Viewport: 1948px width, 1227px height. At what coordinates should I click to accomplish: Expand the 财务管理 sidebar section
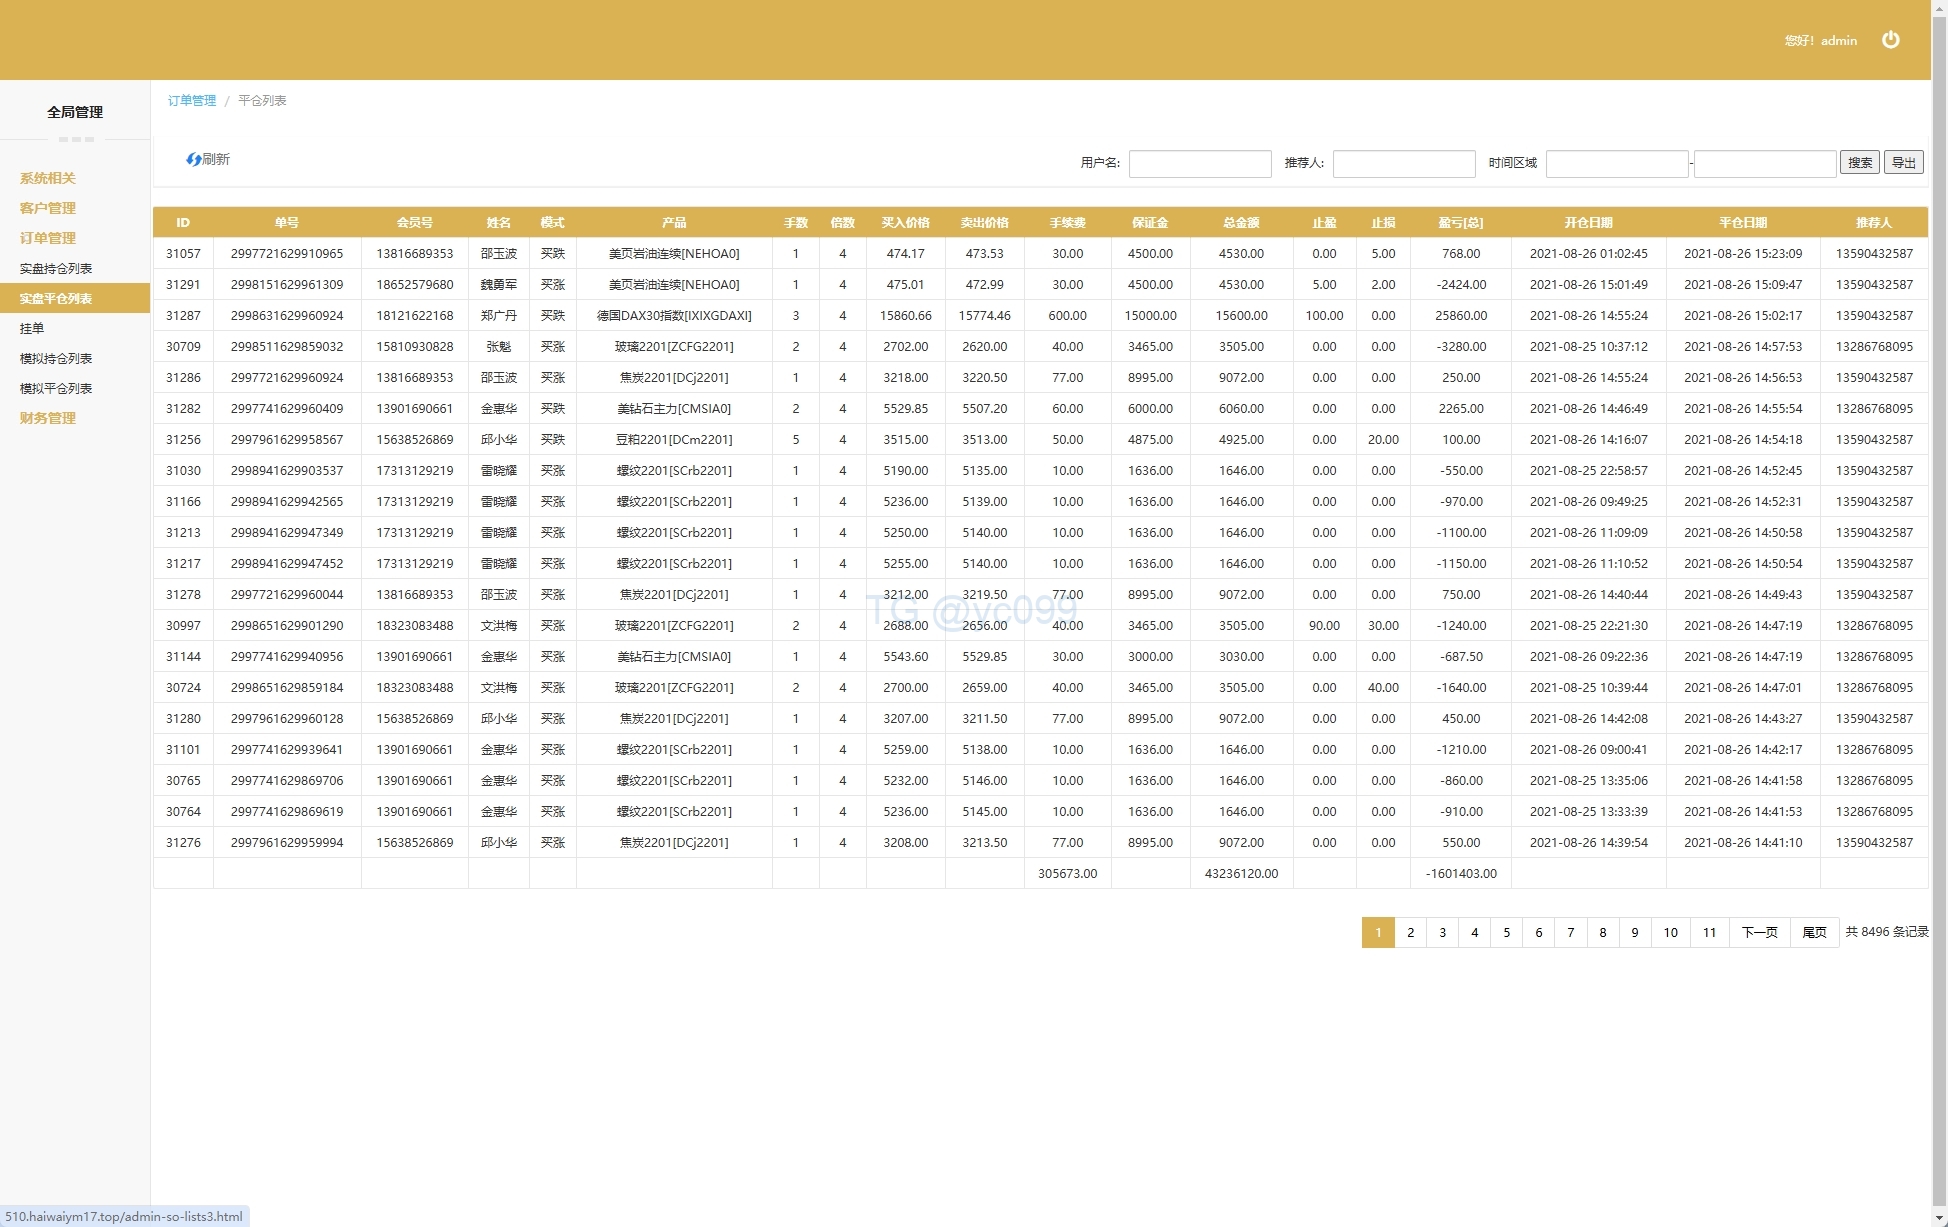click(x=48, y=418)
